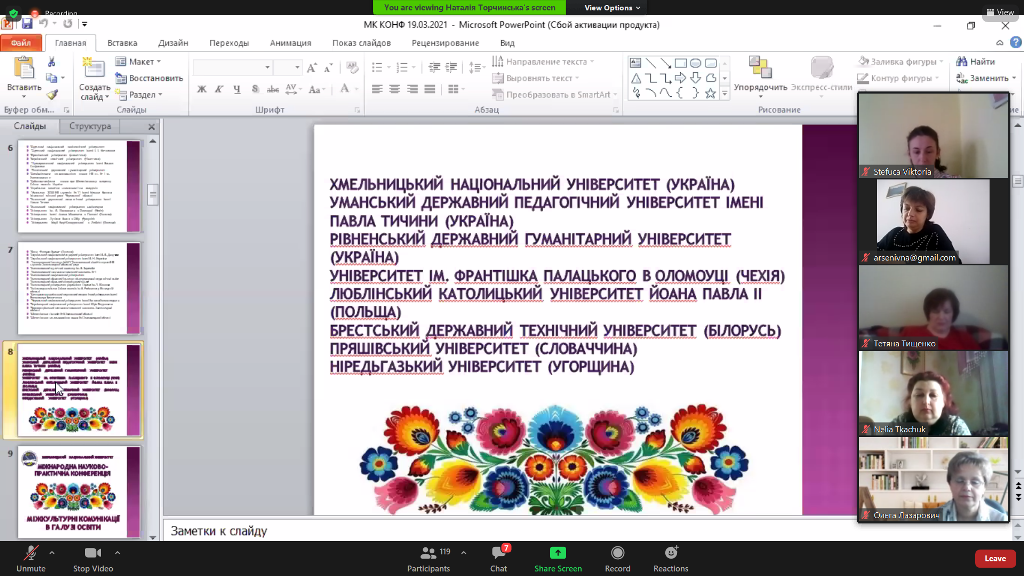Expand the shapes gallery more arrow
1024x576 pixels.
coord(724,94)
